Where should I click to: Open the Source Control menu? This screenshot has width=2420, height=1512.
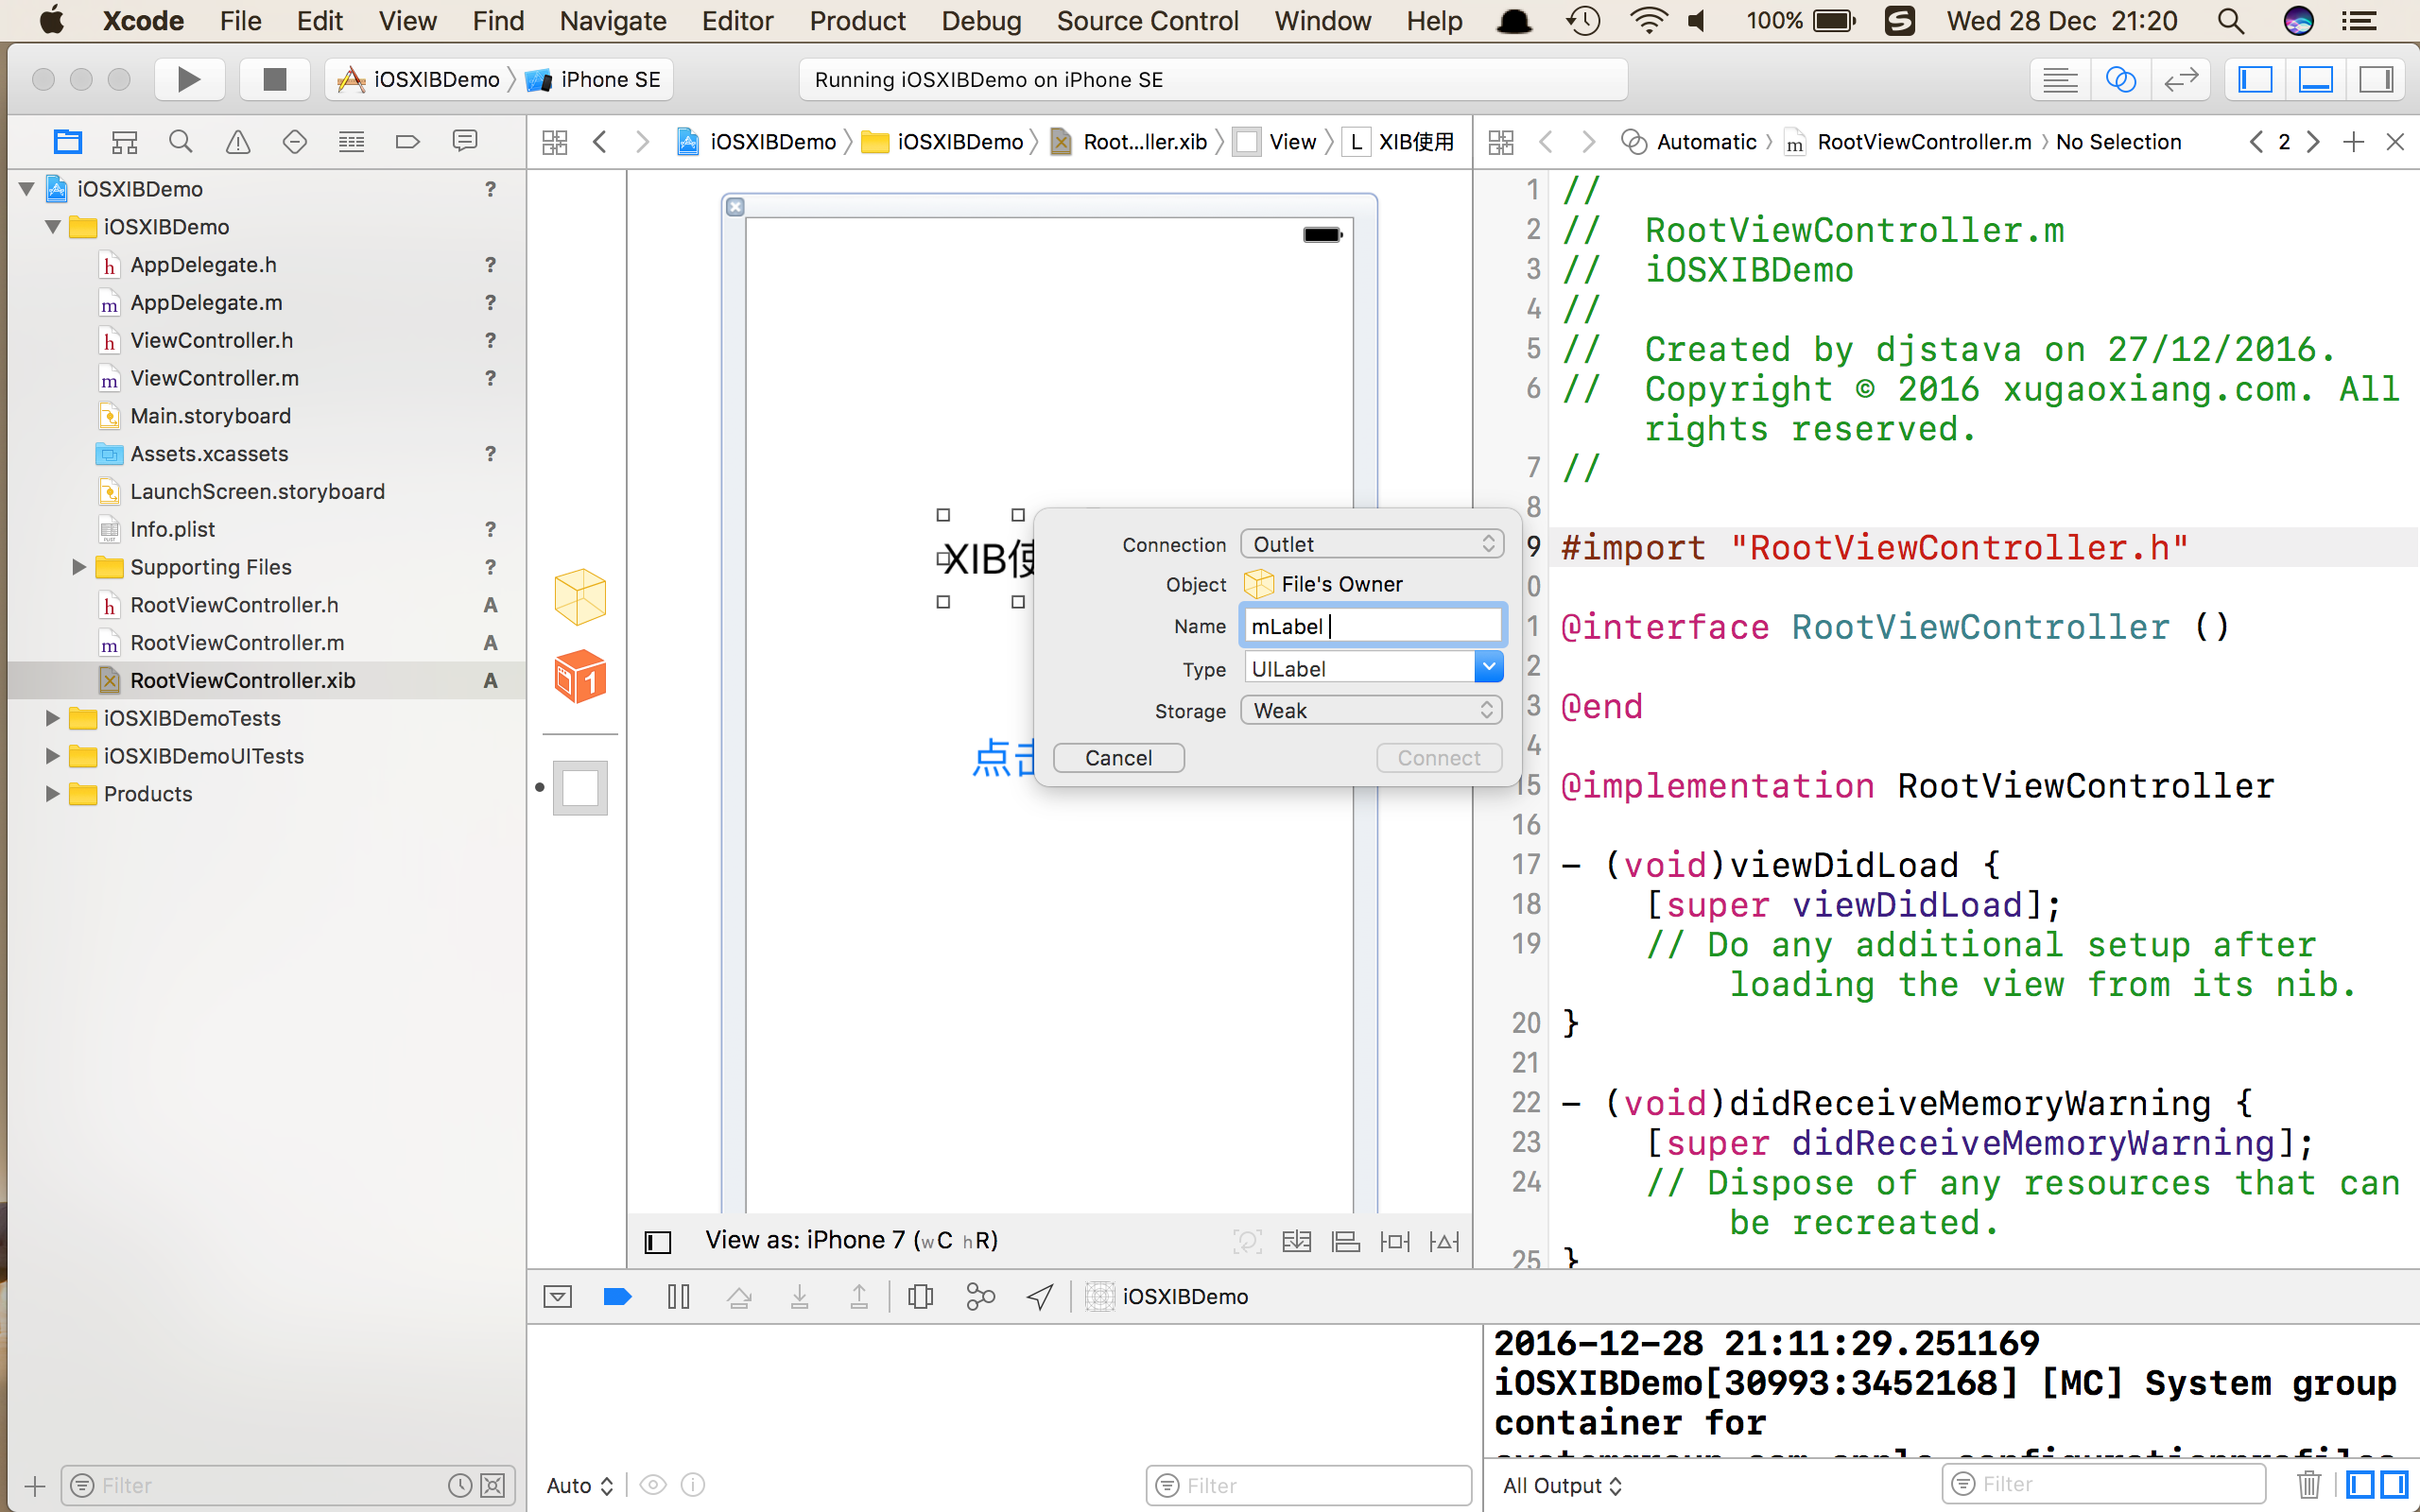click(1147, 21)
